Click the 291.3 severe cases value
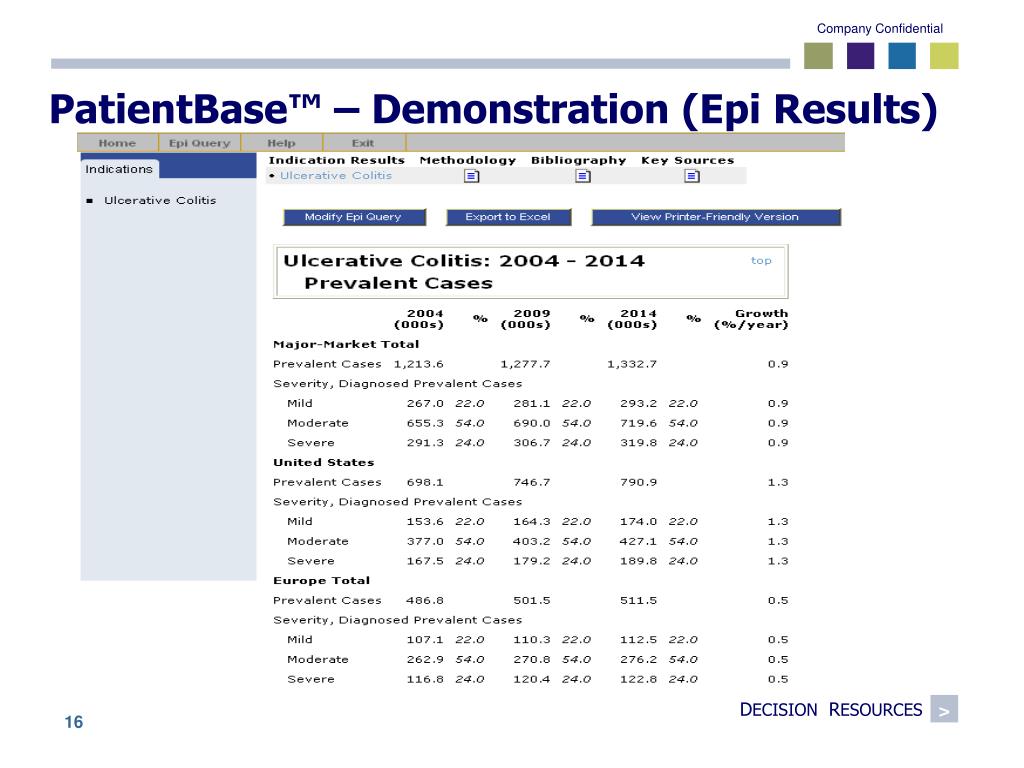Image resolution: width=1024 pixels, height=768 pixels. click(x=425, y=443)
